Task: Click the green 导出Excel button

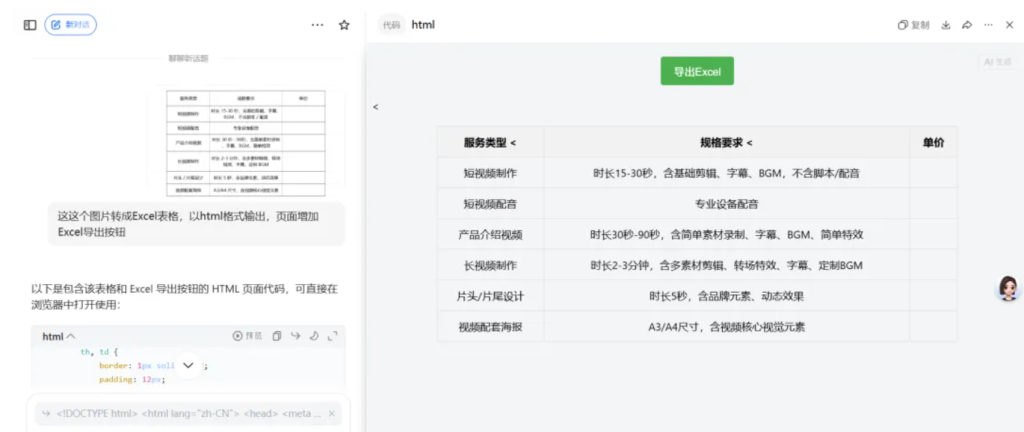Action: pos(697,72)
